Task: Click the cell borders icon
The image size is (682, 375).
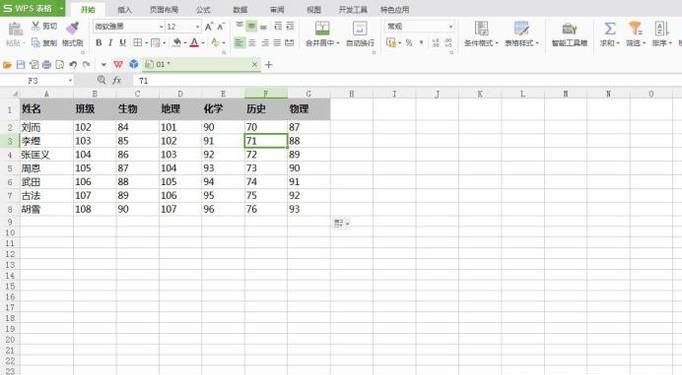Action: 137,43
